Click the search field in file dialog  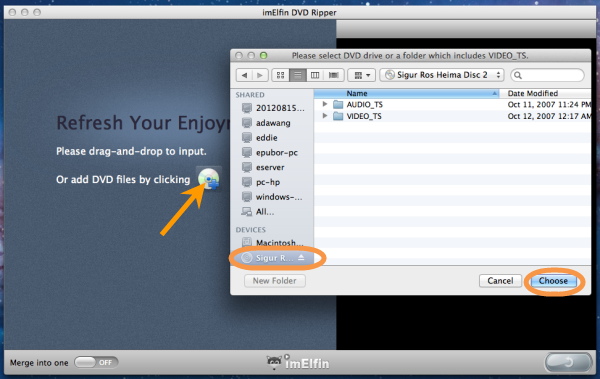tap(548, 75)
